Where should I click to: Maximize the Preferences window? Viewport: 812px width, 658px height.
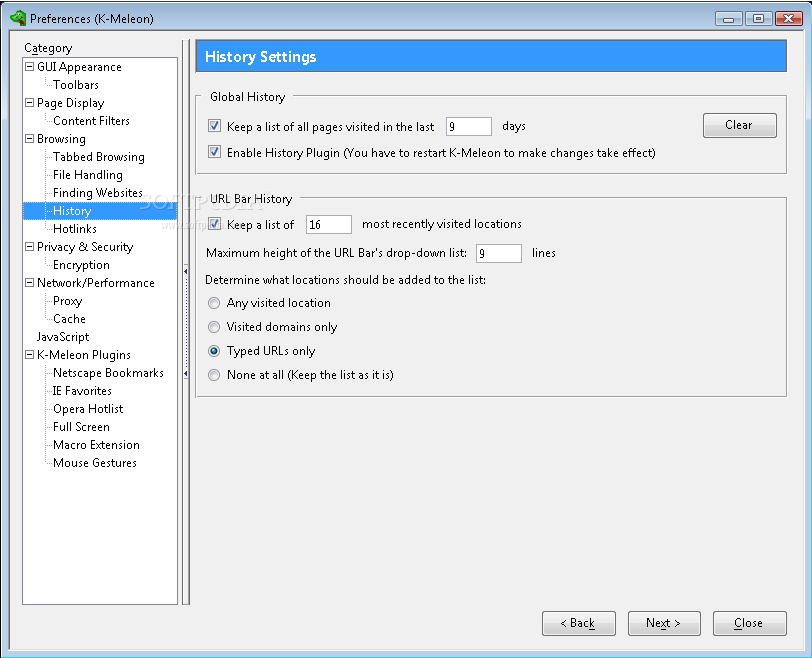[758, 19]
